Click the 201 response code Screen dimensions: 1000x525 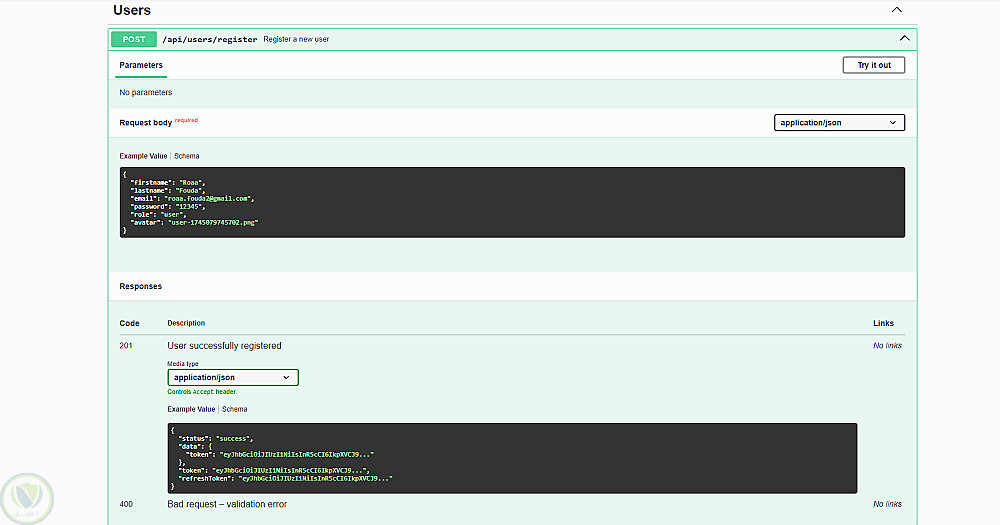coord(126,346)
